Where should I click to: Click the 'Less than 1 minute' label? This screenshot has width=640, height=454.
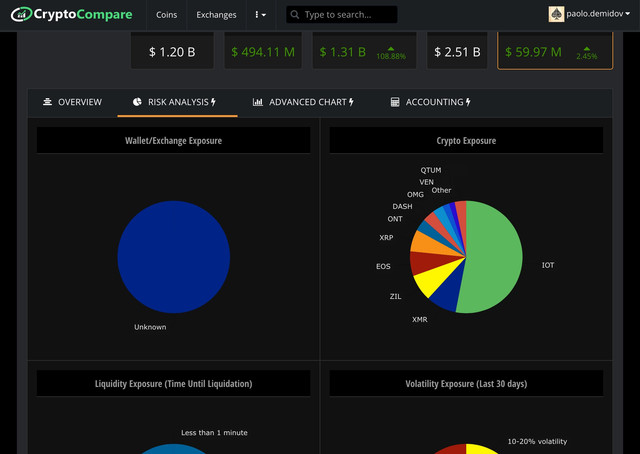tap(214, 433)
